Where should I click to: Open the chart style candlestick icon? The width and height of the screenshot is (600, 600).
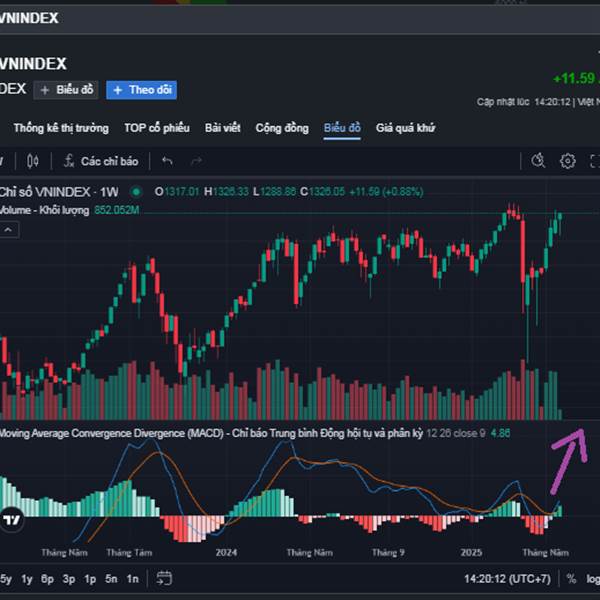[x=33, y=161]
